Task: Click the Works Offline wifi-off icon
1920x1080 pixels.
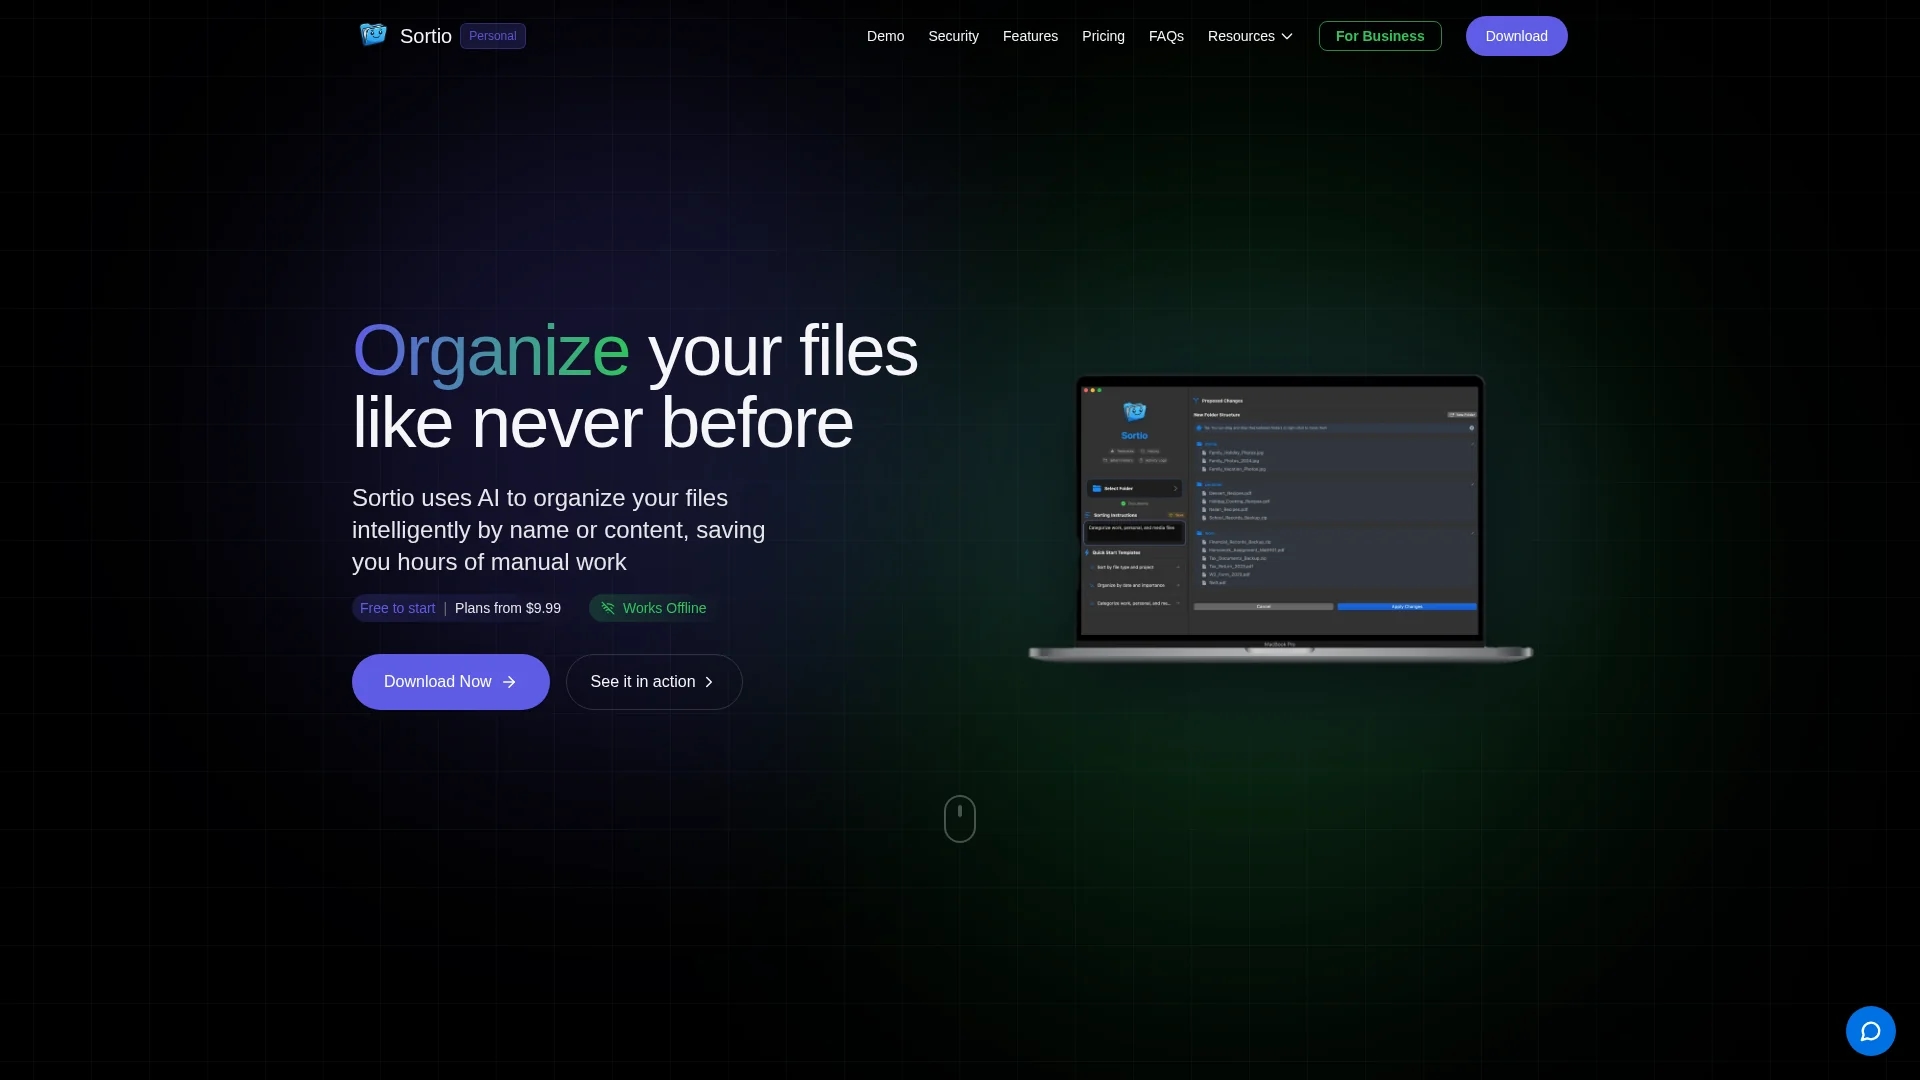Action: [607, 608]
